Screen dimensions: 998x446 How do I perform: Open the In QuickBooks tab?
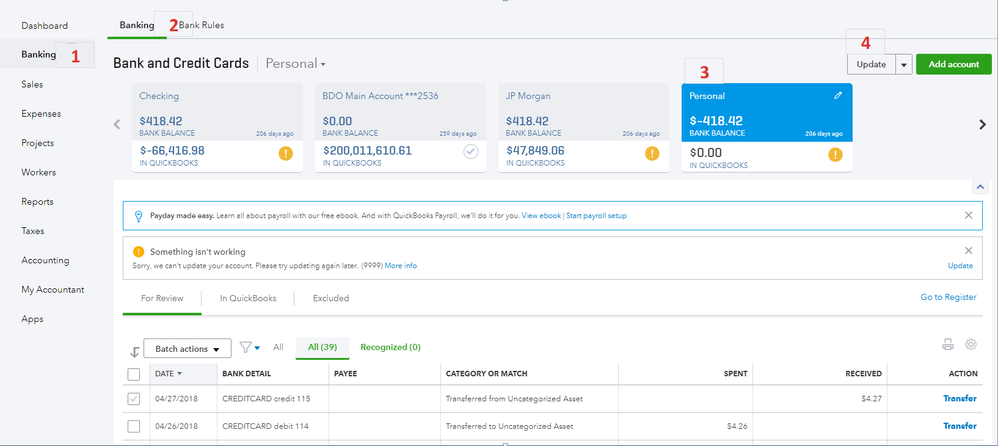click(x=248, y=298)
